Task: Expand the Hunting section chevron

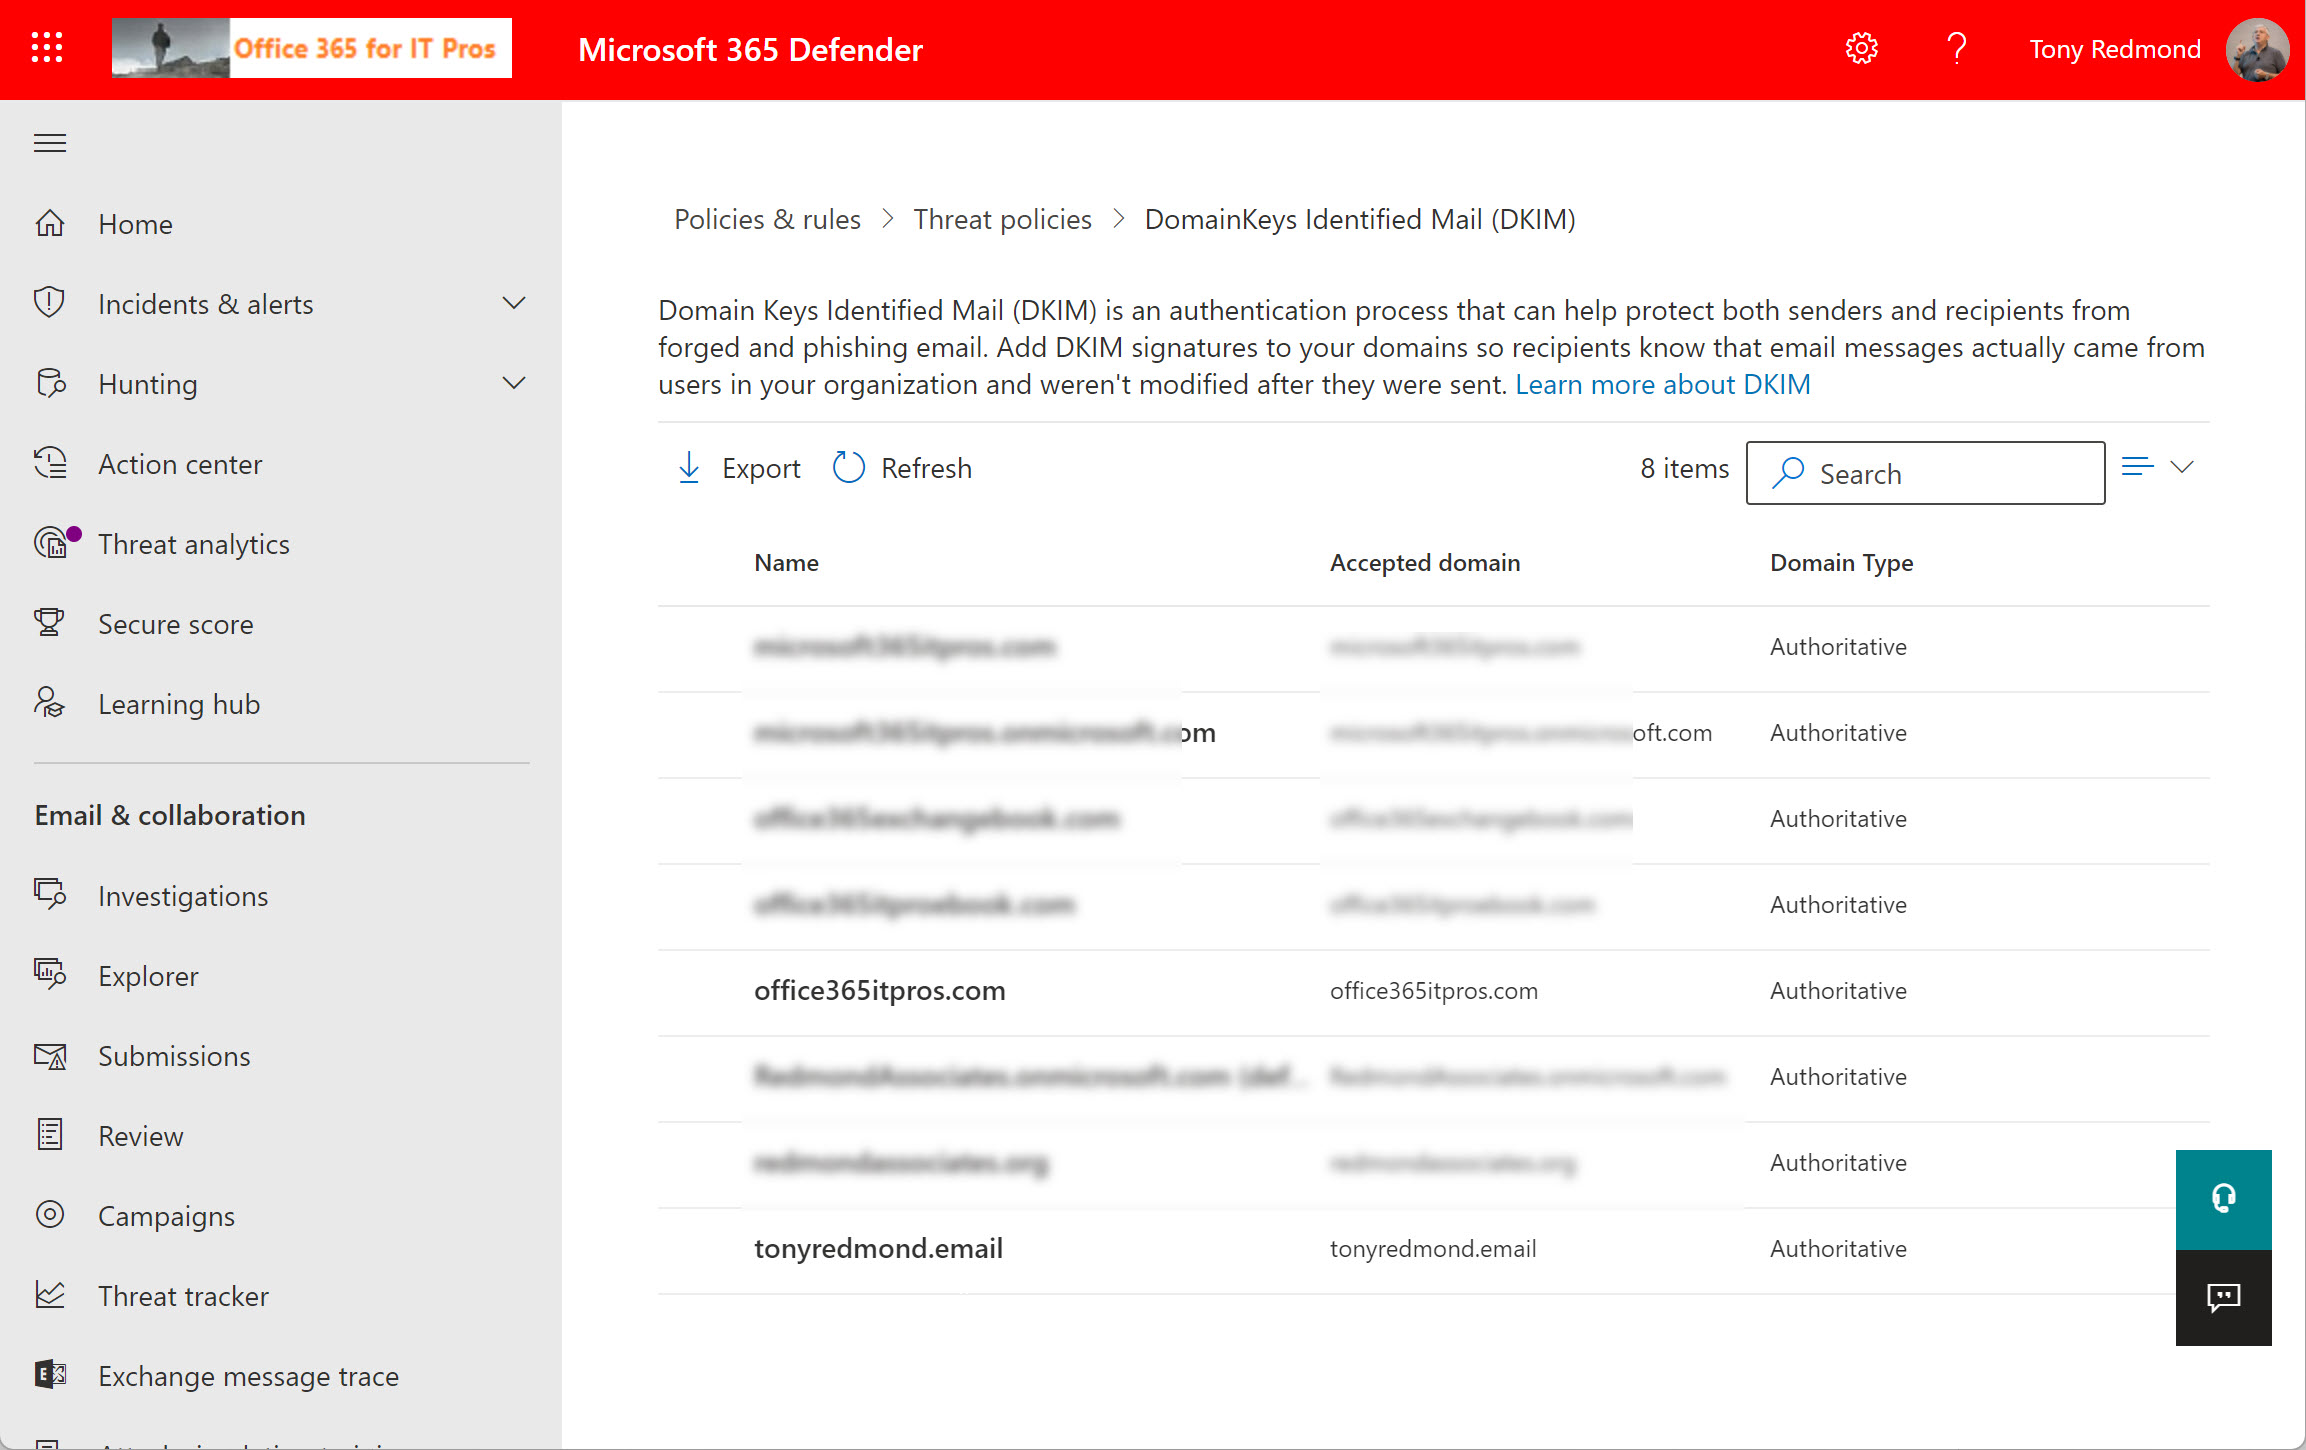Action: click(513, 384)
